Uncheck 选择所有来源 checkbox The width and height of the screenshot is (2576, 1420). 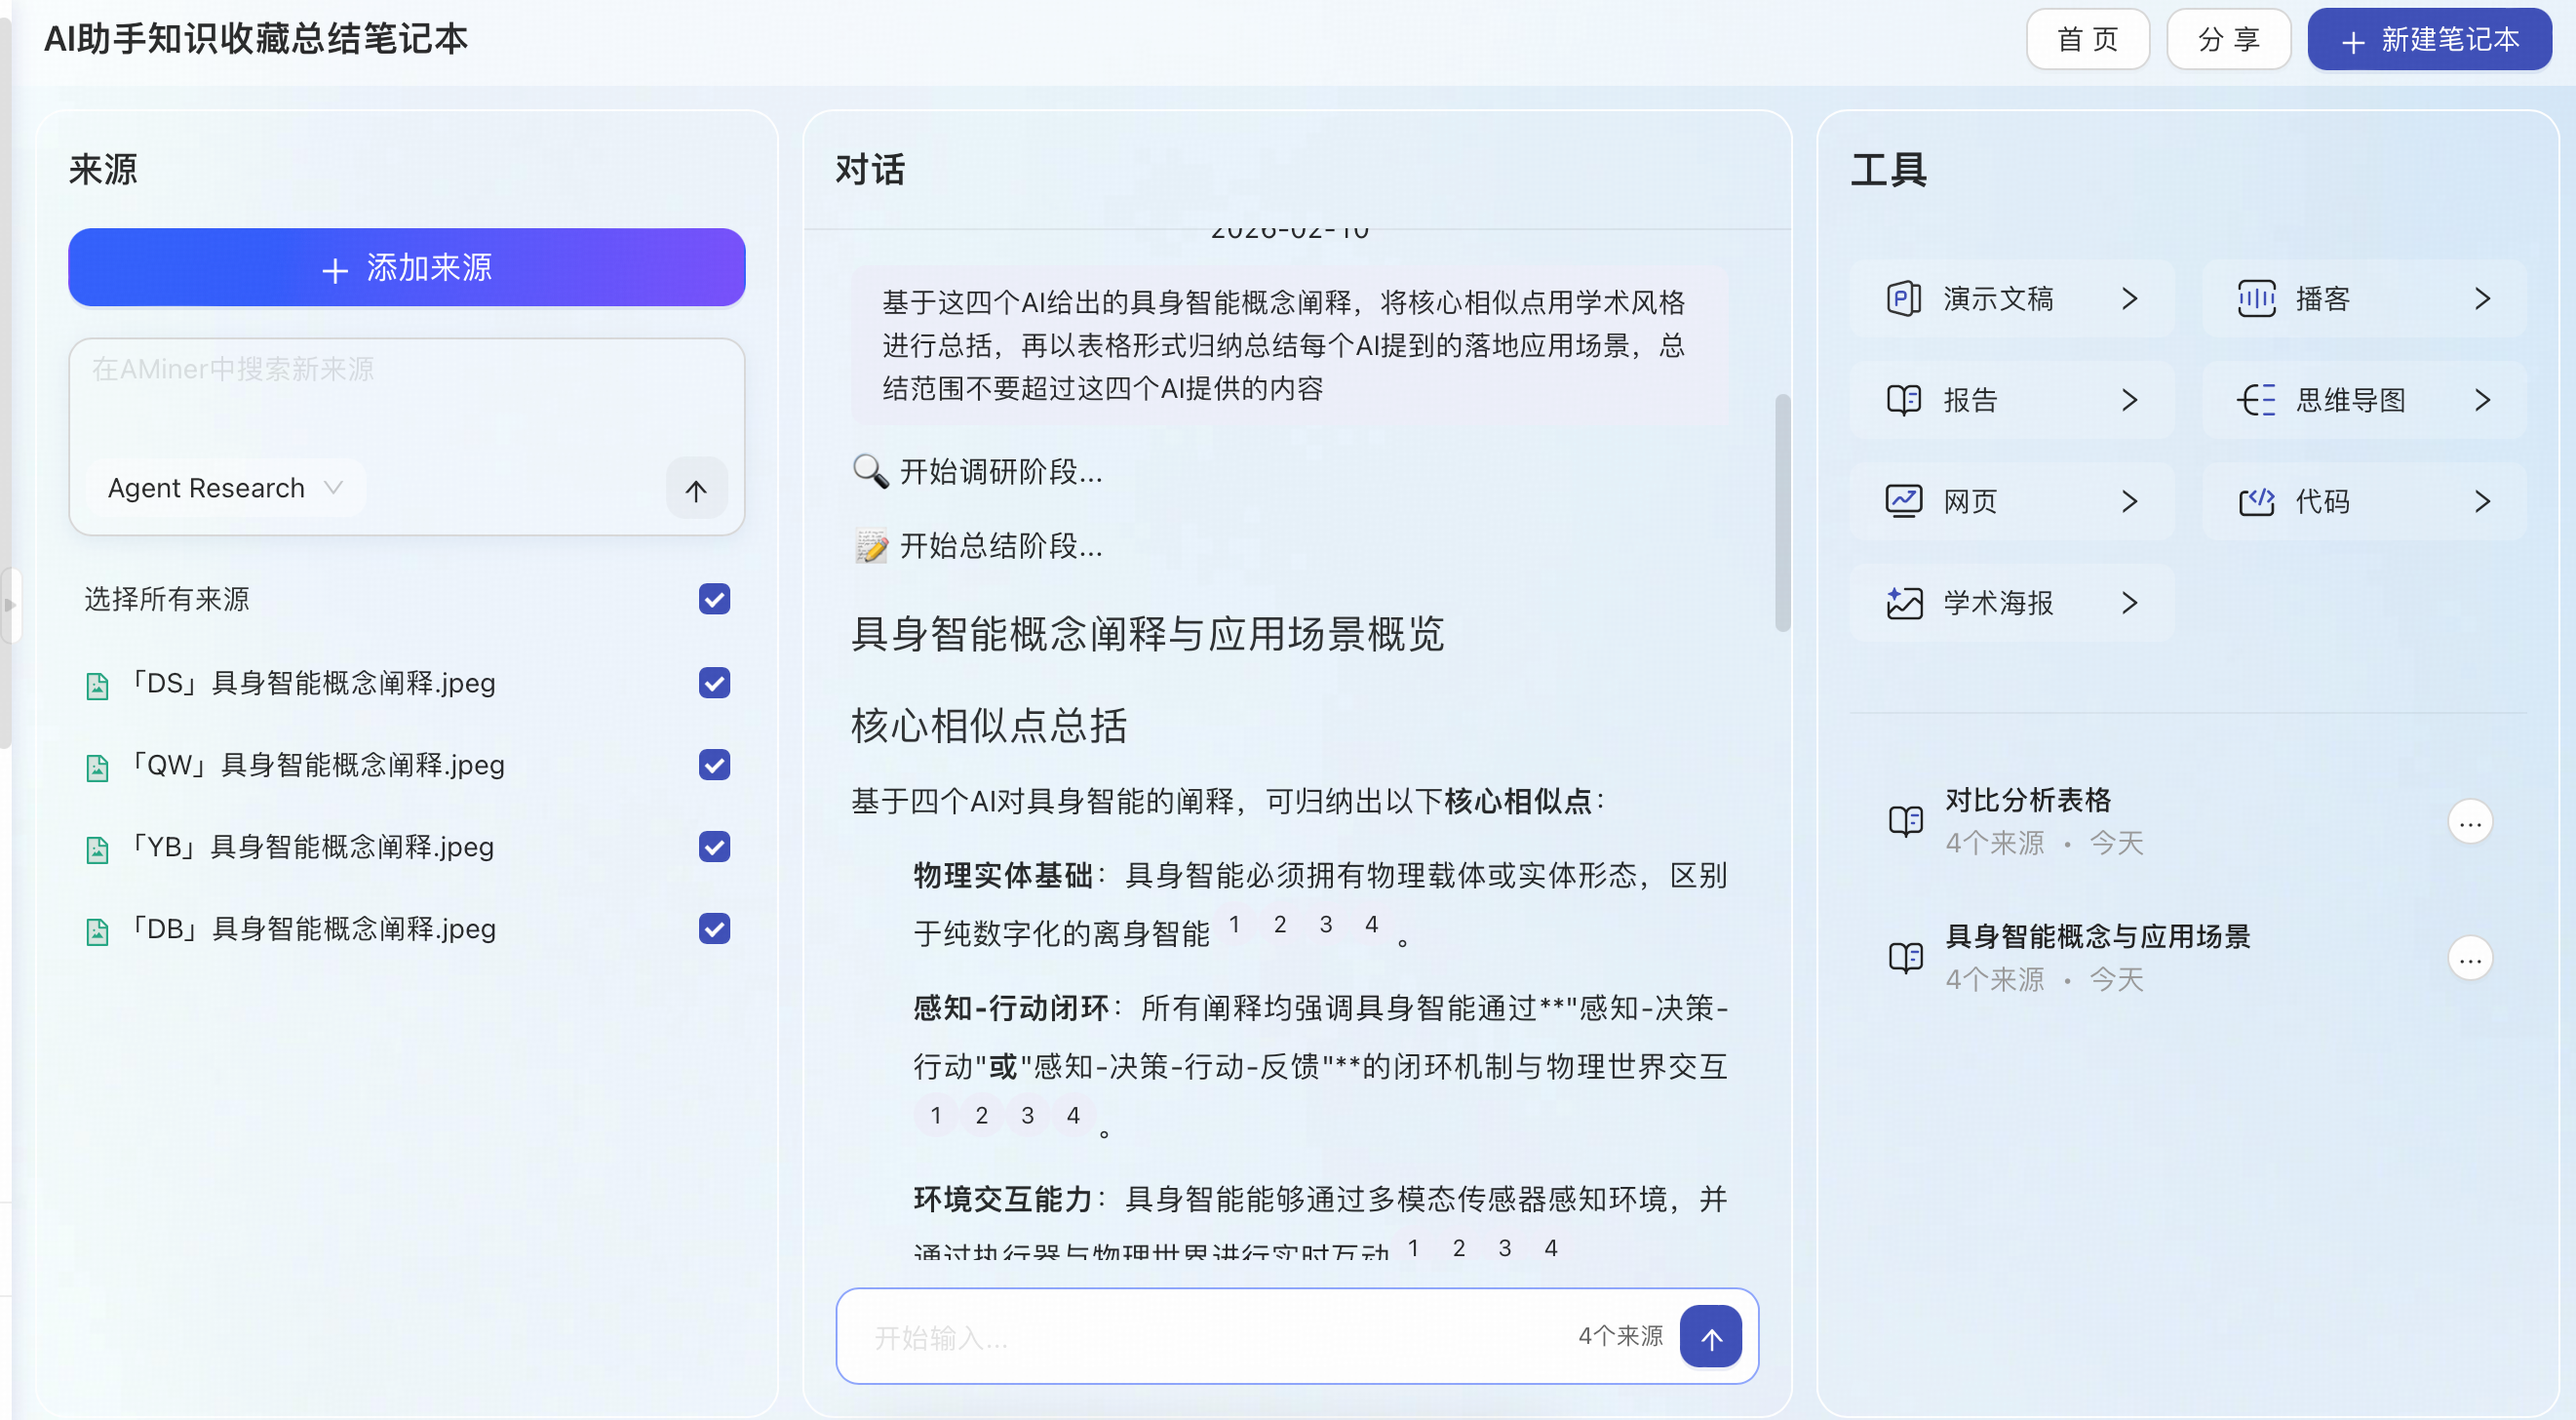coord(714,599)
